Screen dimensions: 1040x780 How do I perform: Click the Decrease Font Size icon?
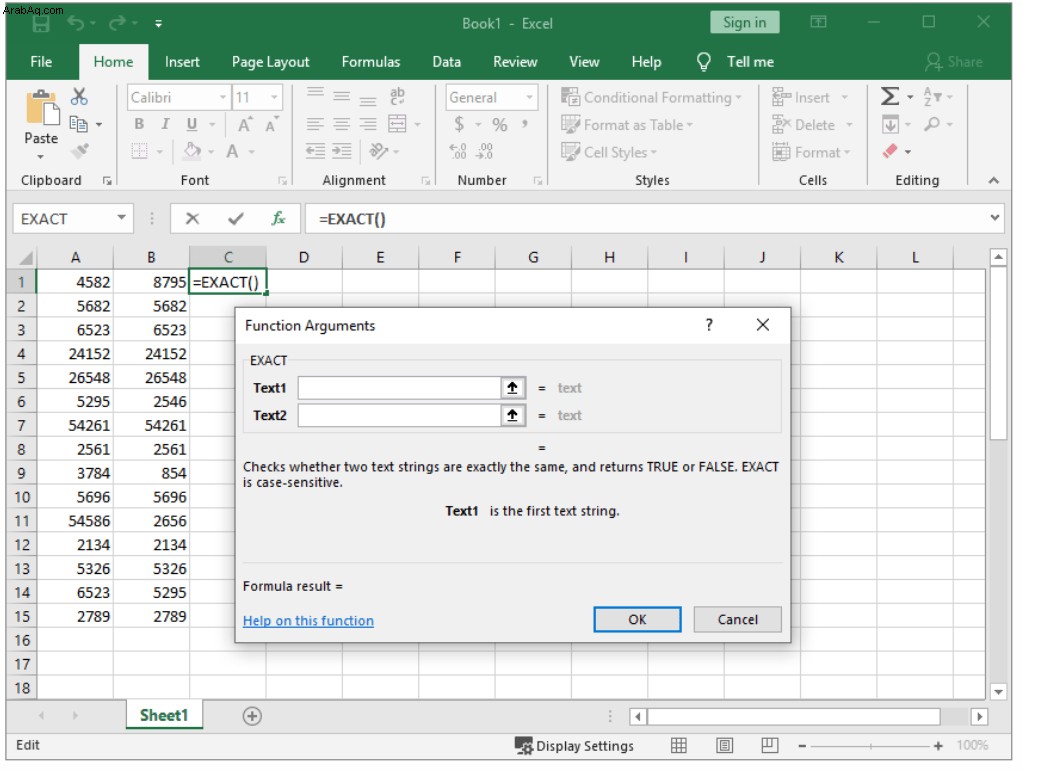click(271, 125)
